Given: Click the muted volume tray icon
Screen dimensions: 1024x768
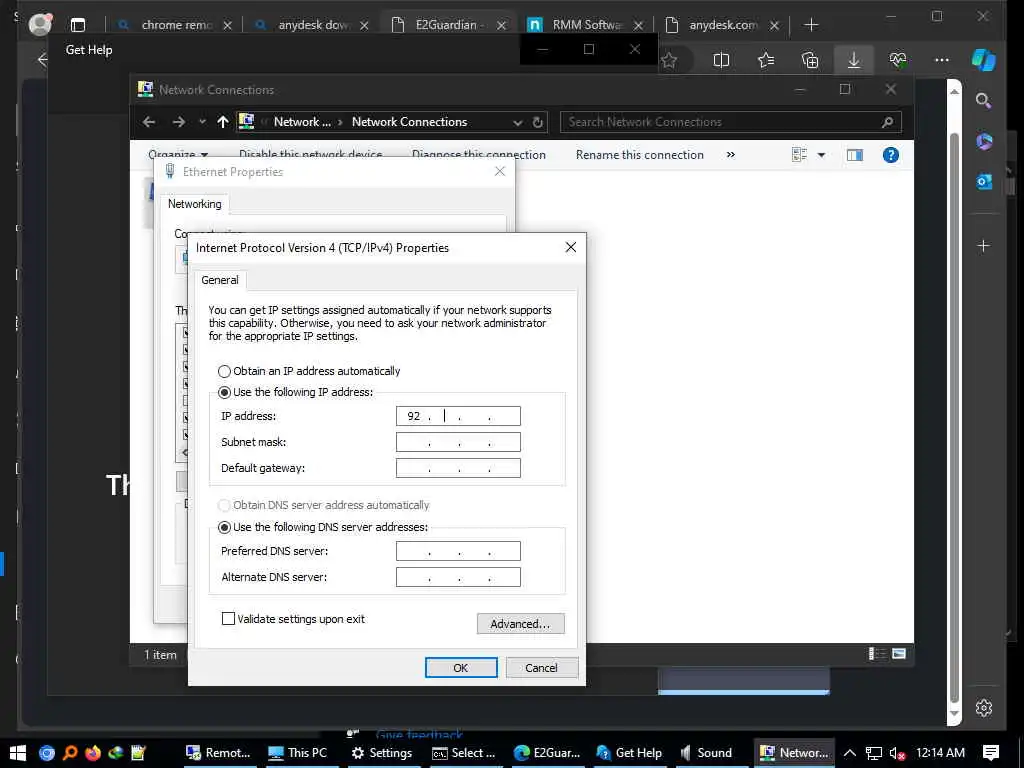Looking at the screenshot, I should click(x=897, y=753).
